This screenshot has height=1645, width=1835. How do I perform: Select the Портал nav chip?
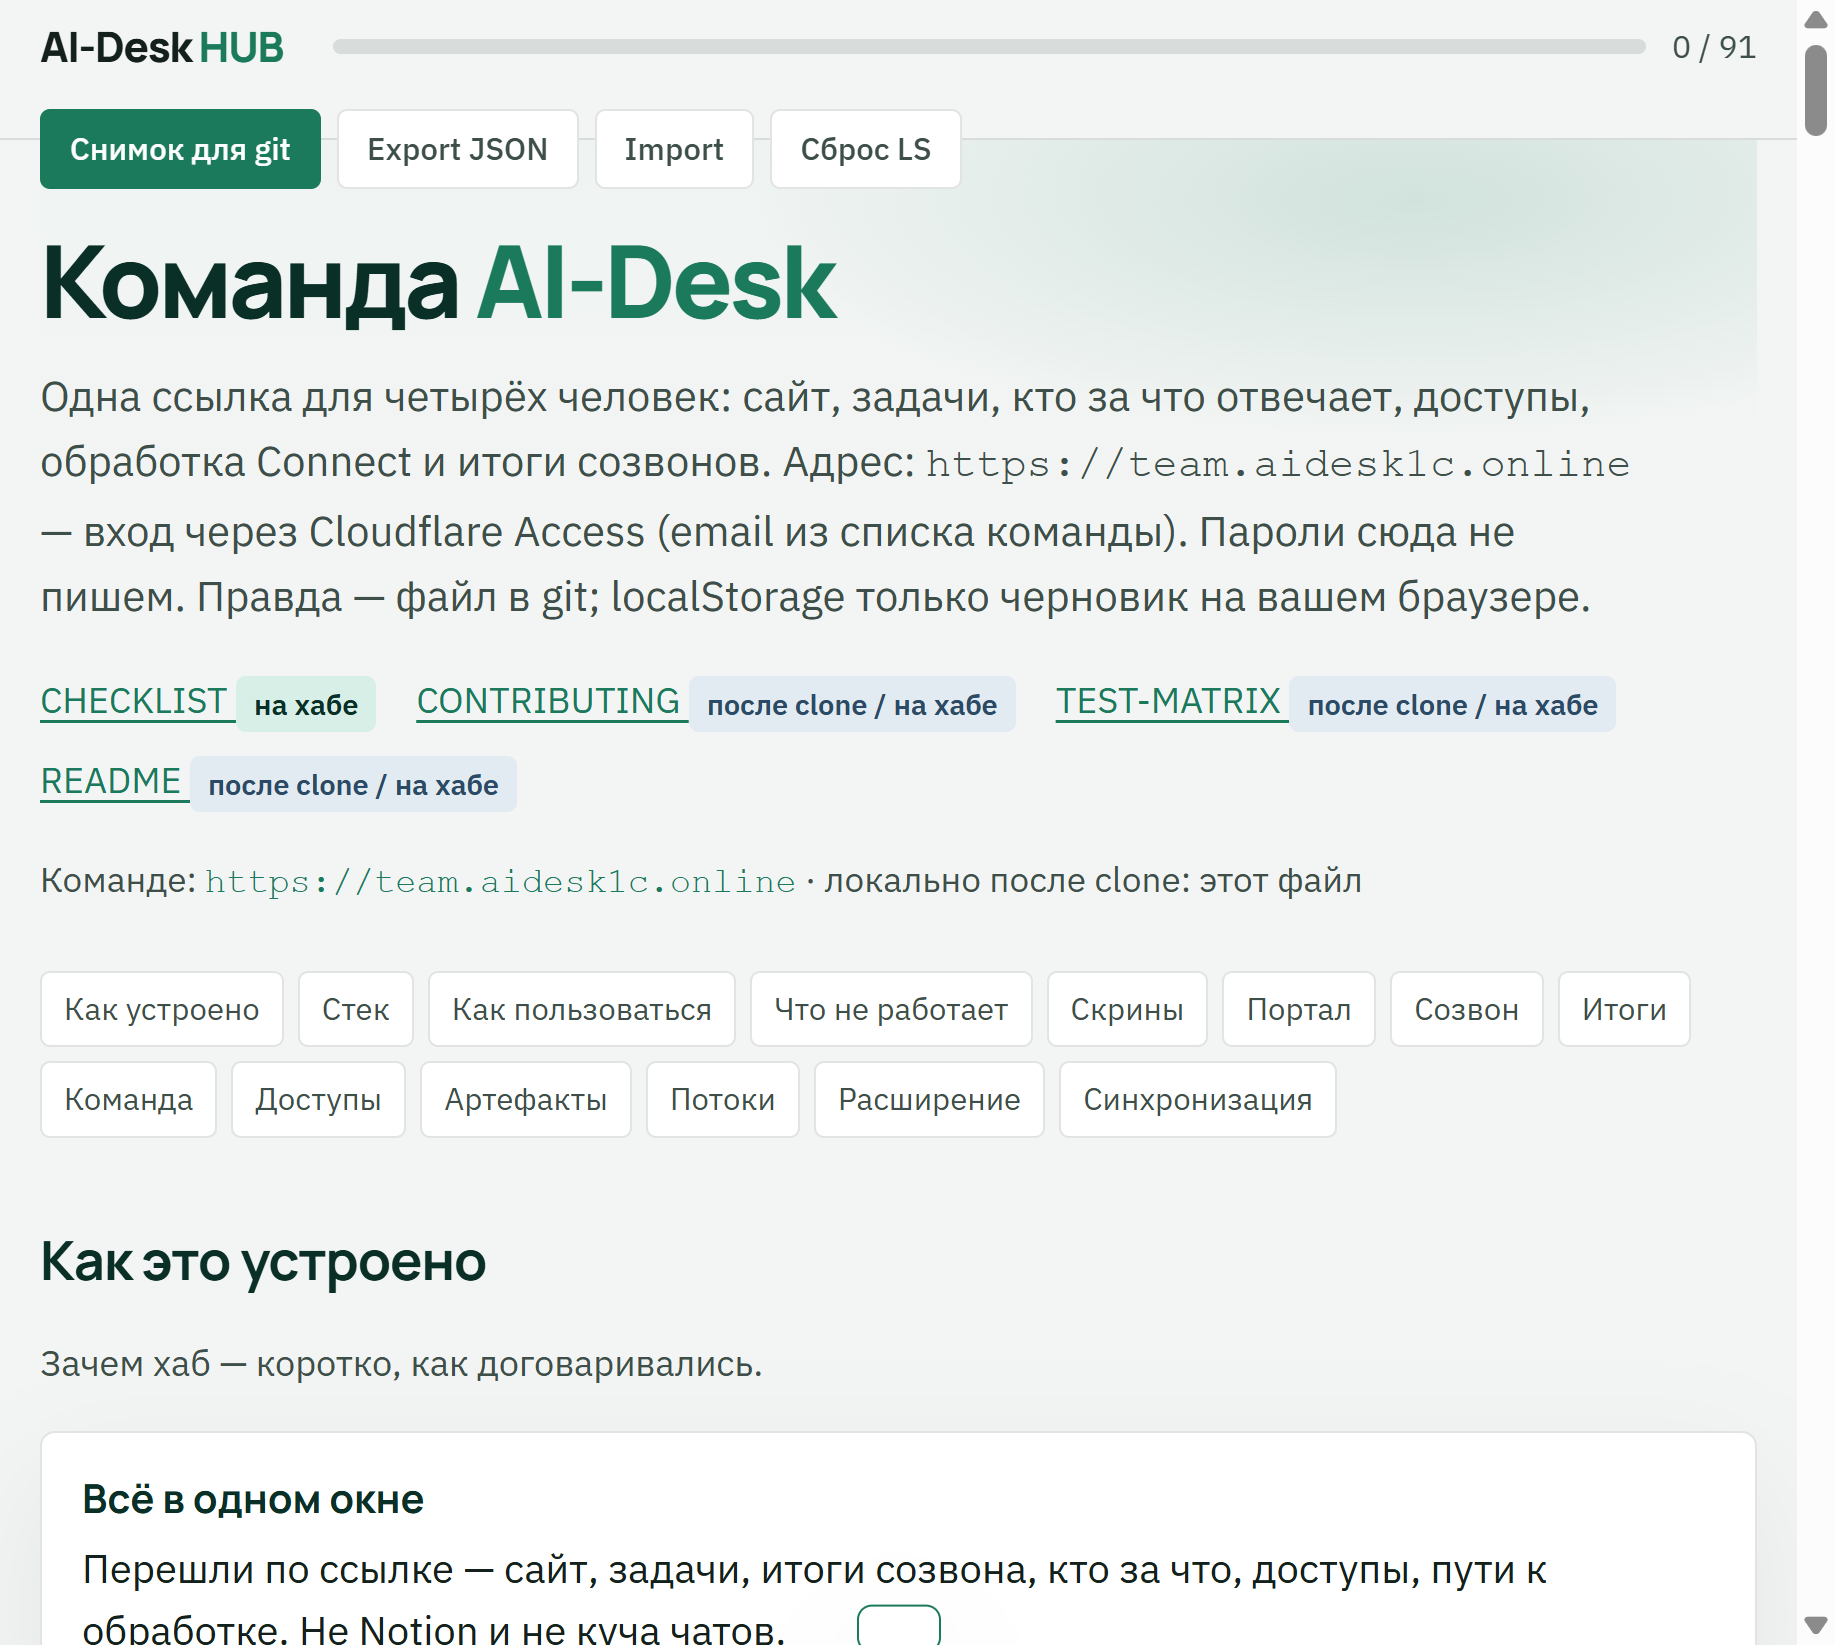click(x=1299, y=1010)
